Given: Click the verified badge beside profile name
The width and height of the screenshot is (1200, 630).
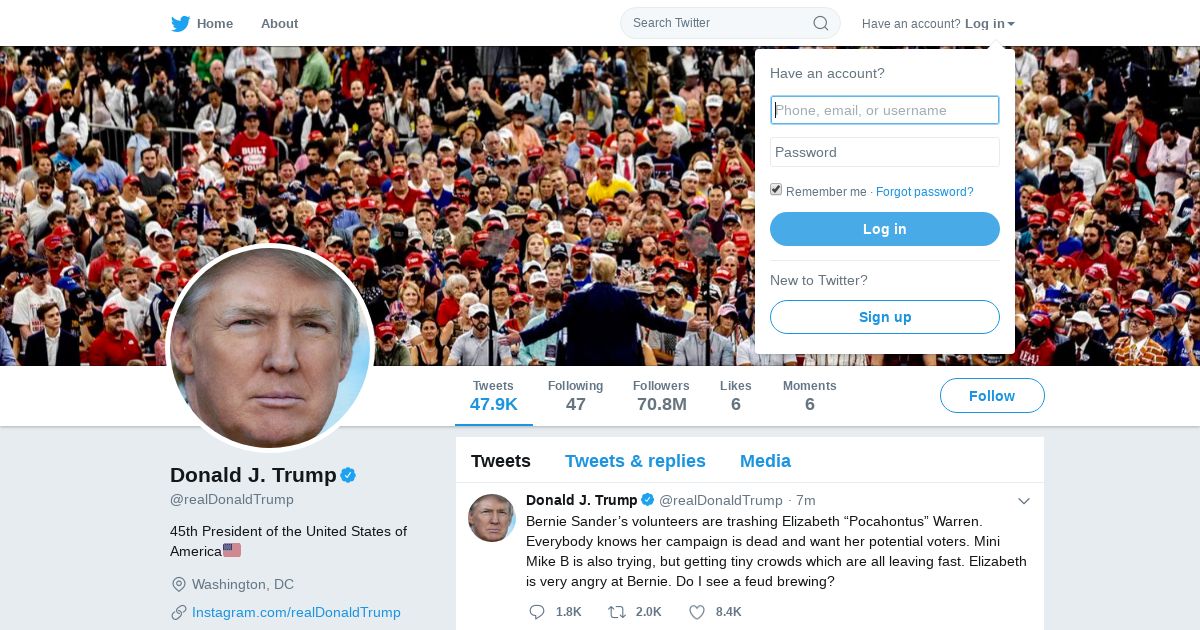Looking at the screenshot, I should [348, 475].
